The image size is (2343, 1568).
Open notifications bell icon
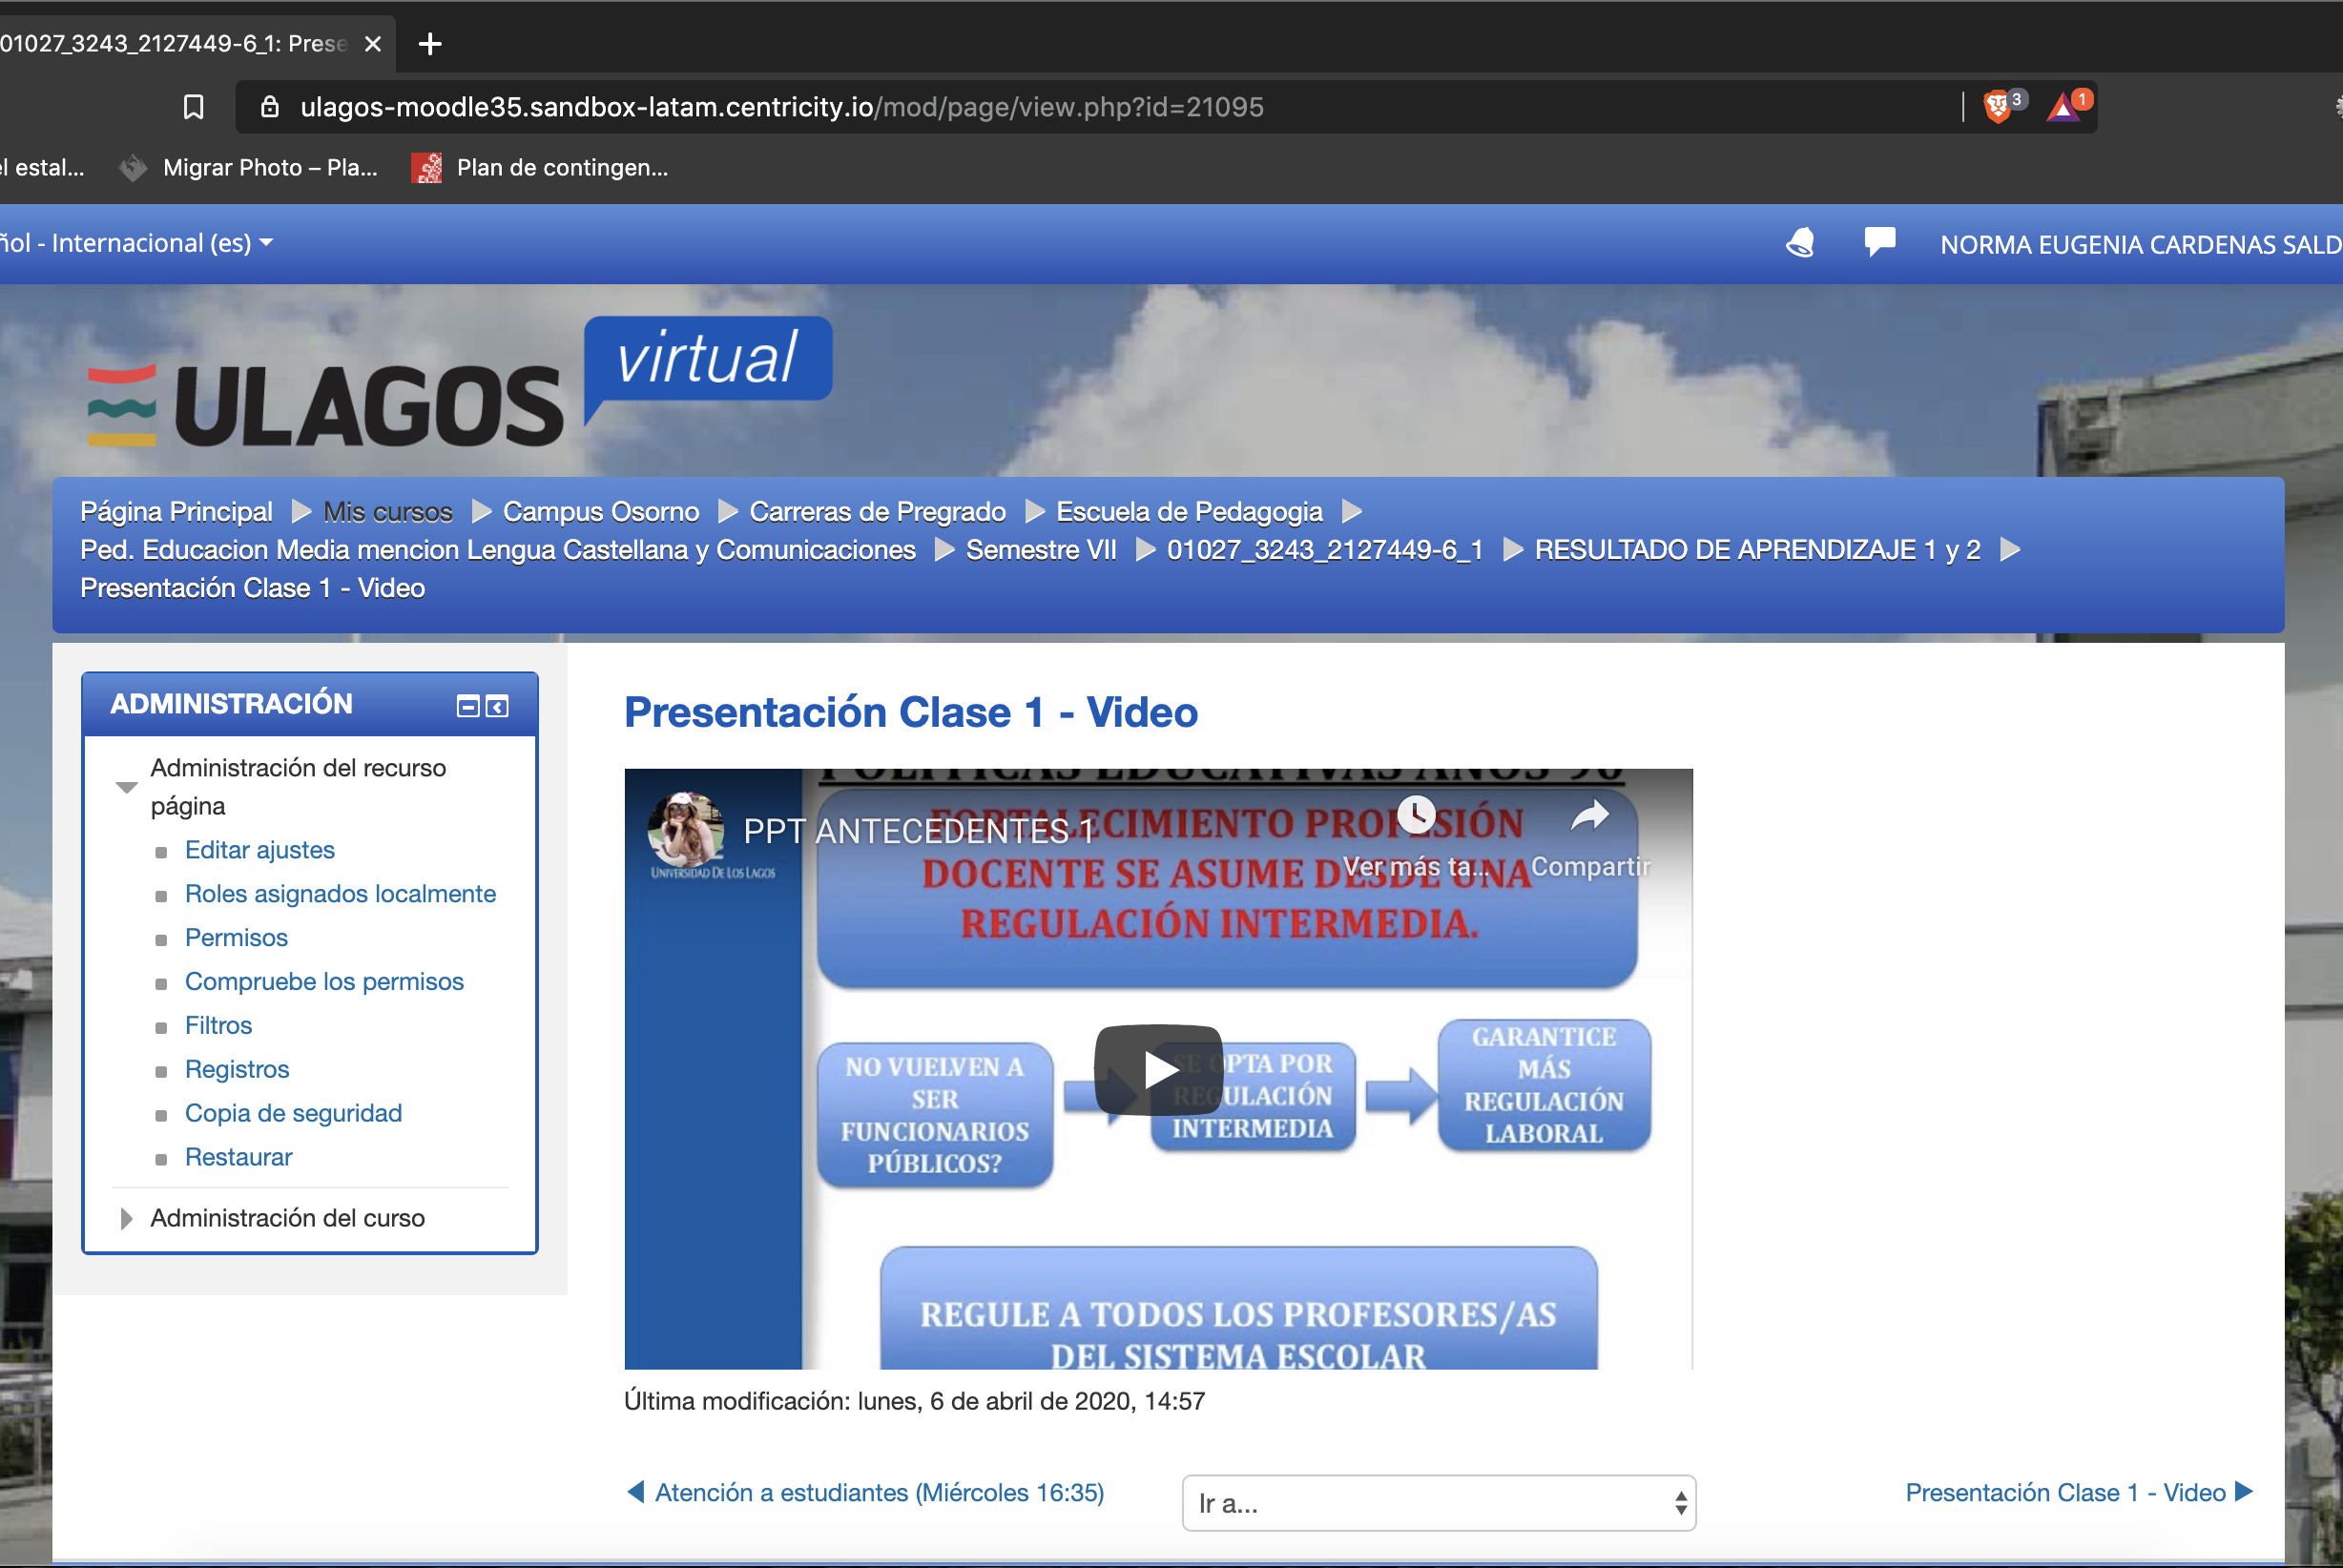tap(1800, 243)
